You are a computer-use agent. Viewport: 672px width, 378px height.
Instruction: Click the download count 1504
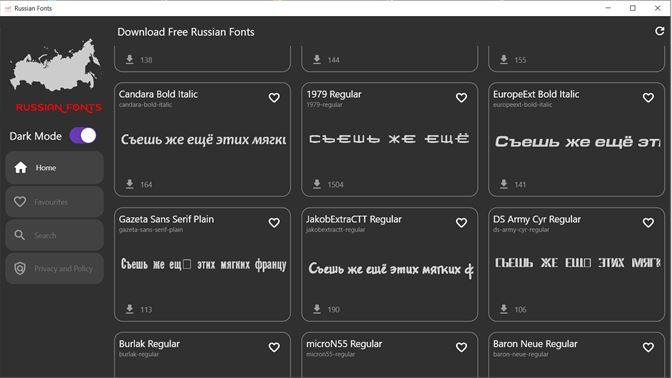coord(336,185)
